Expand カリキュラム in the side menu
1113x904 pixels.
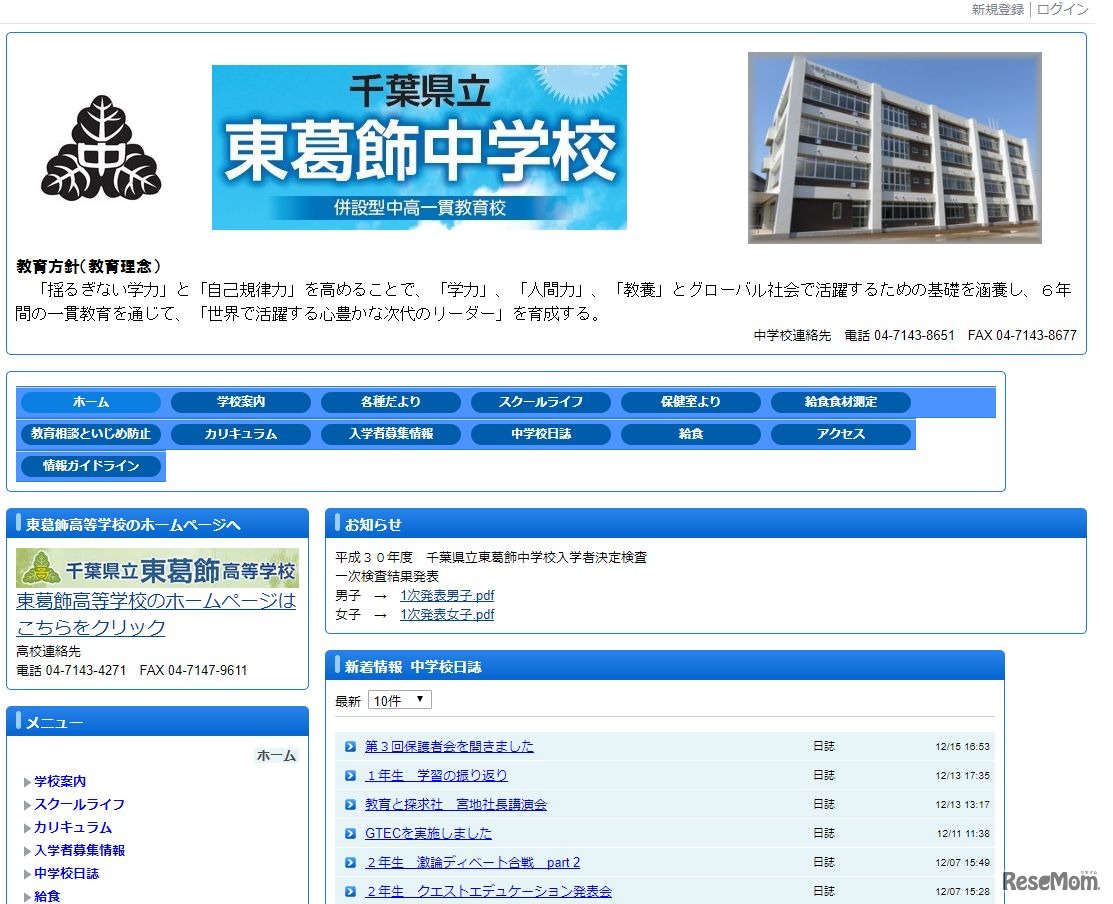[72, 827]
